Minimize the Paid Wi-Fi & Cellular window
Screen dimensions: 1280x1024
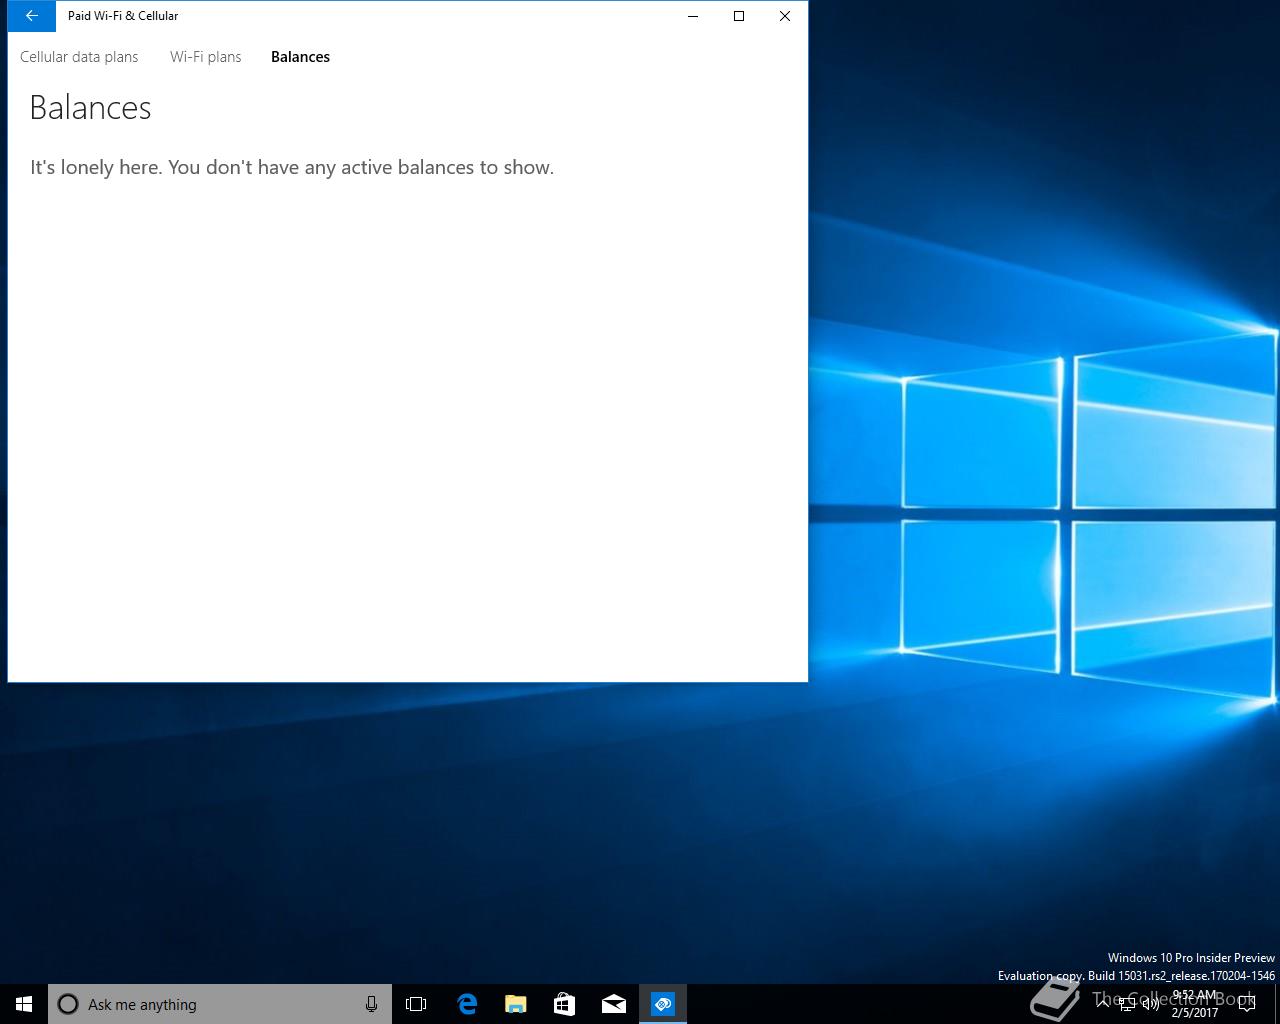coord(693,16)
